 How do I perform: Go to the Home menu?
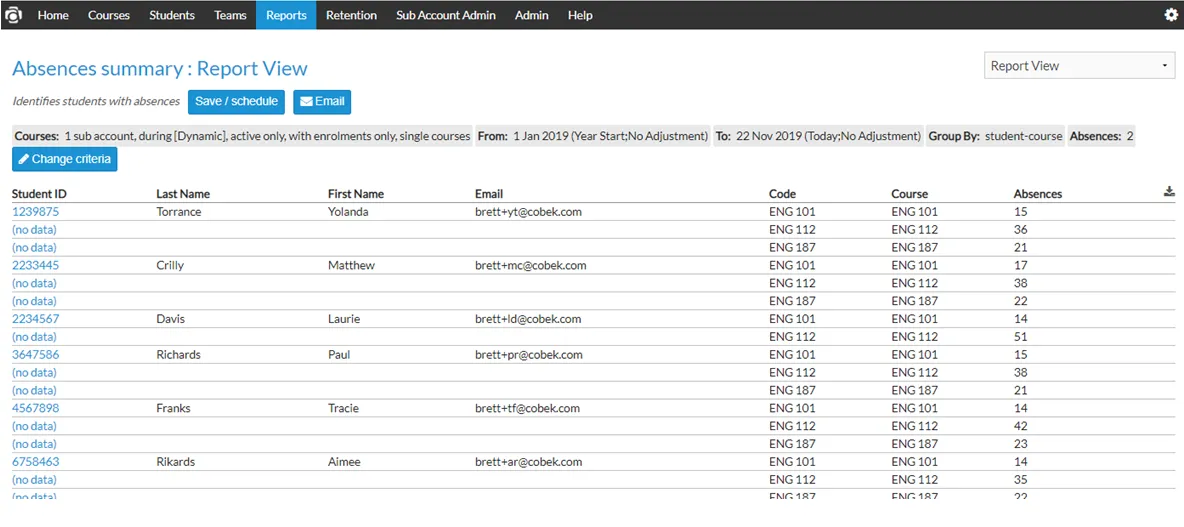pos(53,15)
